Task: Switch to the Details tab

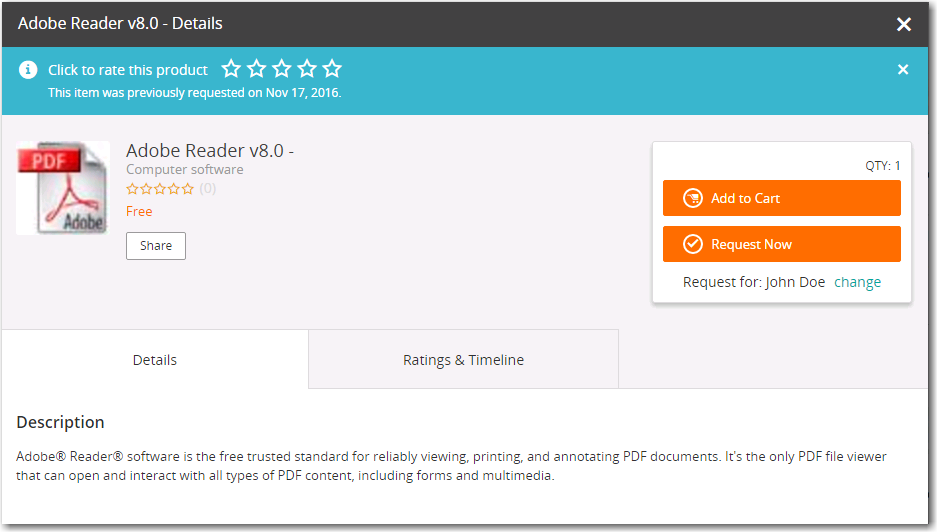Action: [155, 360]
